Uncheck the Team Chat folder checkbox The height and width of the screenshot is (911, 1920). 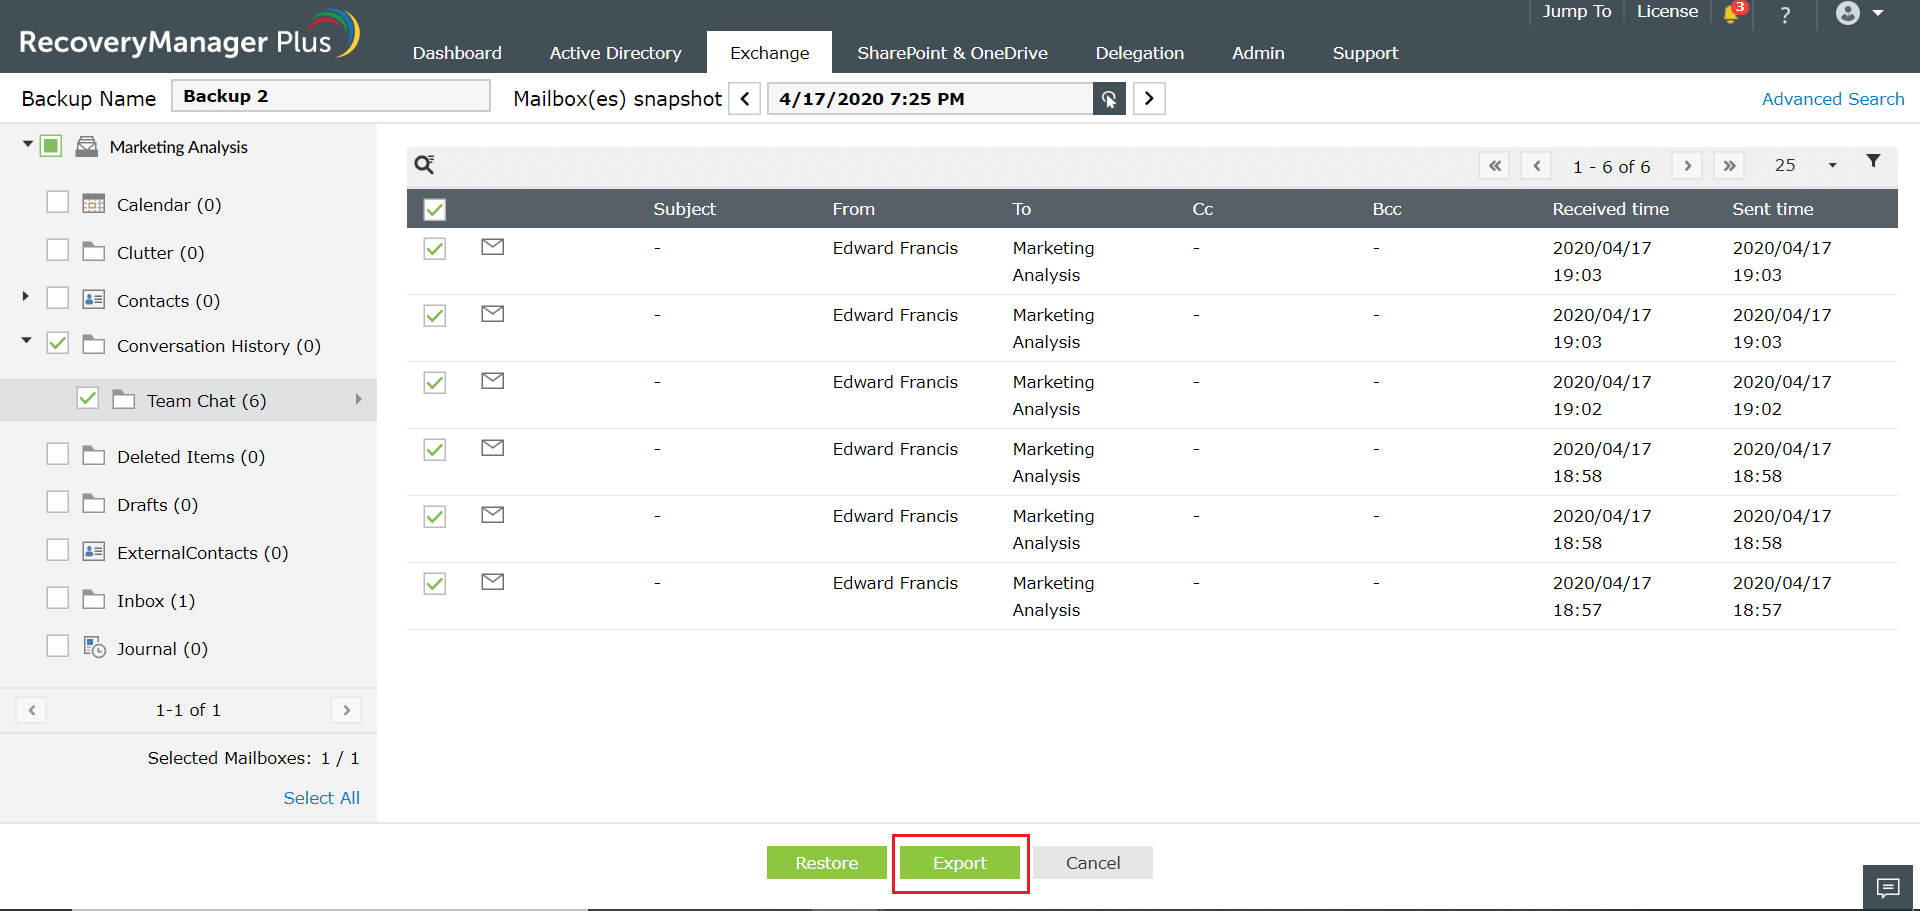point(88,397)
